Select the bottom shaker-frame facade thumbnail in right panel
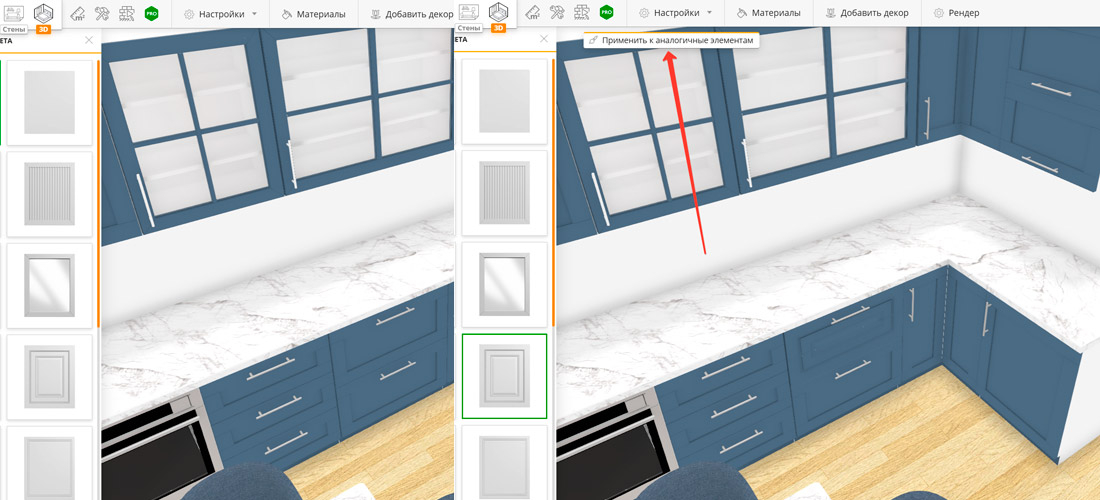This screenshot has height=500, width=1100. tap(504, 462)
